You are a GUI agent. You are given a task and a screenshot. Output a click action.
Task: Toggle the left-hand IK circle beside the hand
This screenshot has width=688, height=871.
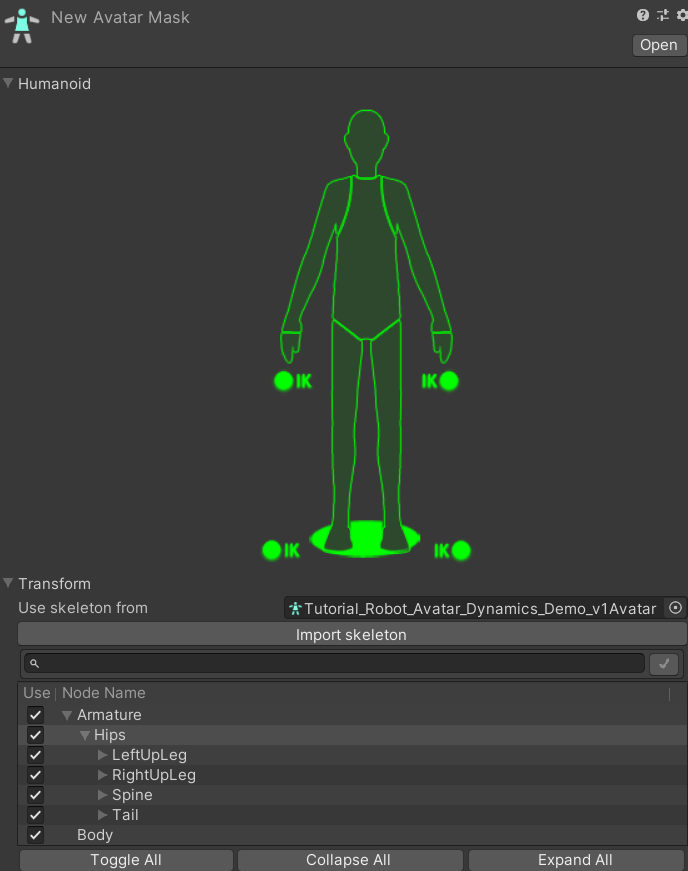[x=284, y=381]
